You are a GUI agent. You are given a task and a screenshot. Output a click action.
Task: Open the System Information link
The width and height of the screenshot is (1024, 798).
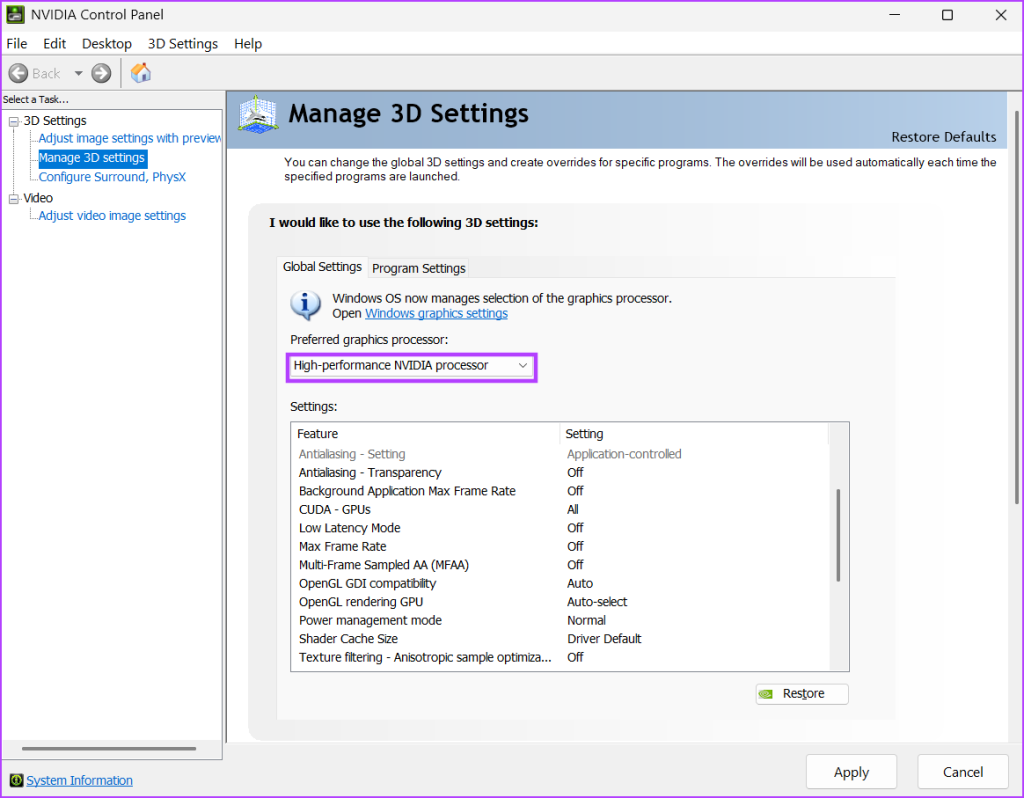click(x=79, y=780)
